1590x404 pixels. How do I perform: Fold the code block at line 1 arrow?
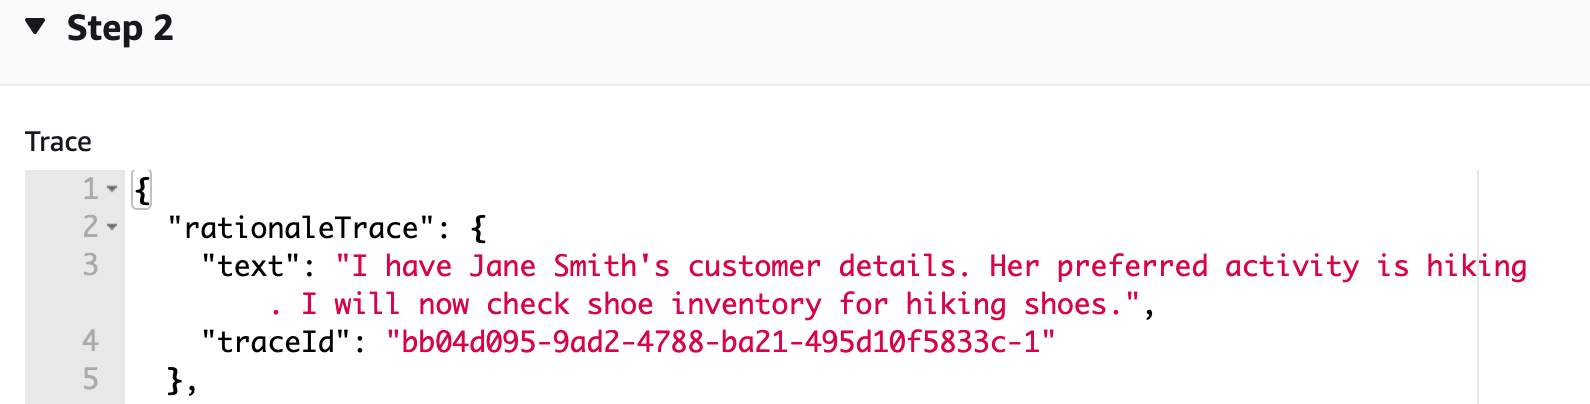pyautogui.click(x=112, y=189)
